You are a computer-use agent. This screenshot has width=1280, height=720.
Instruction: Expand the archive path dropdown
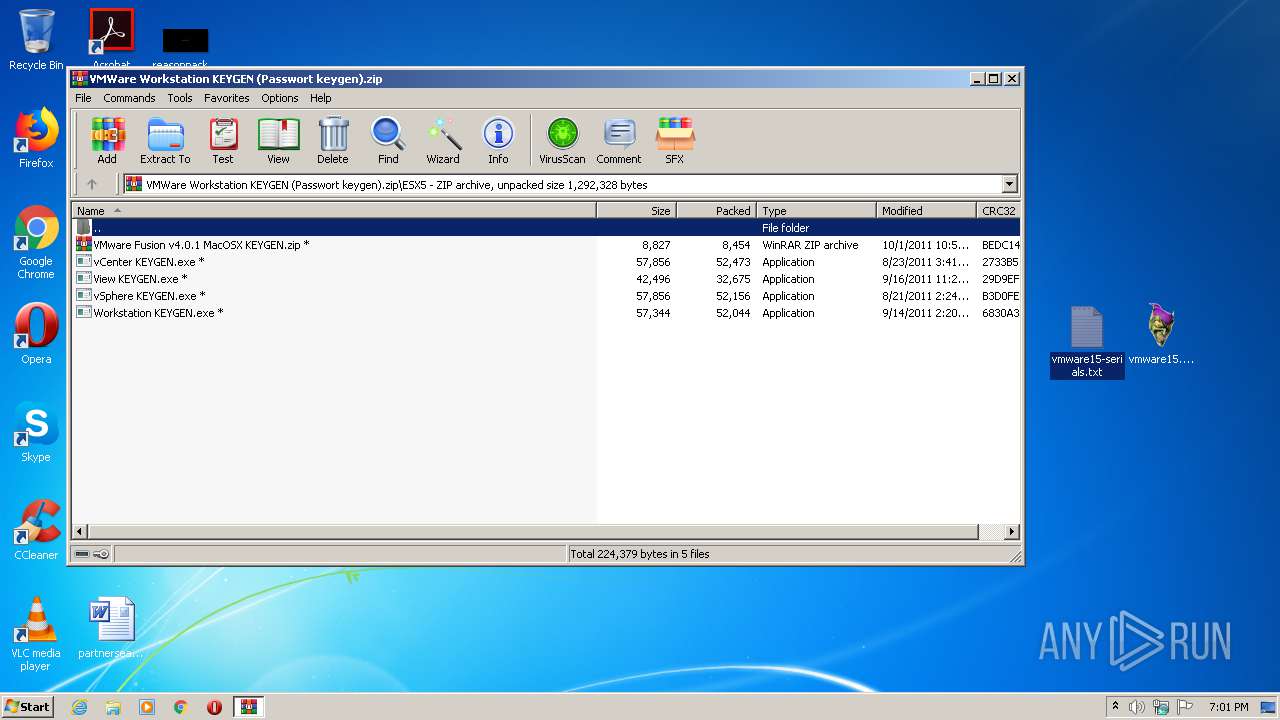click(1009, 184)
